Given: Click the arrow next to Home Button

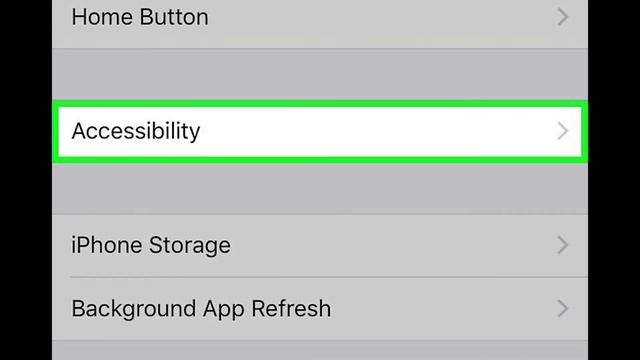Looking at the screenshot, I should tap(563, 17).
